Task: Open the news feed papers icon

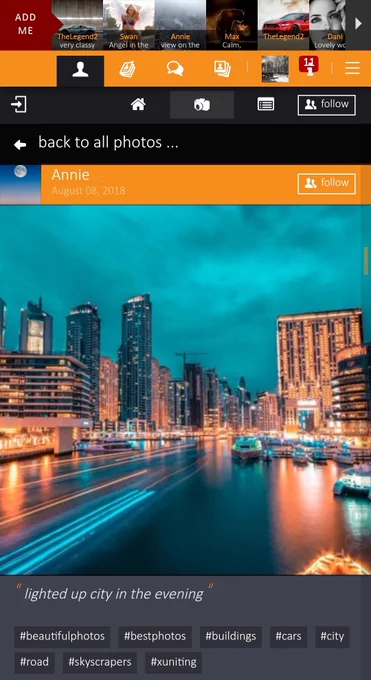Action: tap(128, 69)
